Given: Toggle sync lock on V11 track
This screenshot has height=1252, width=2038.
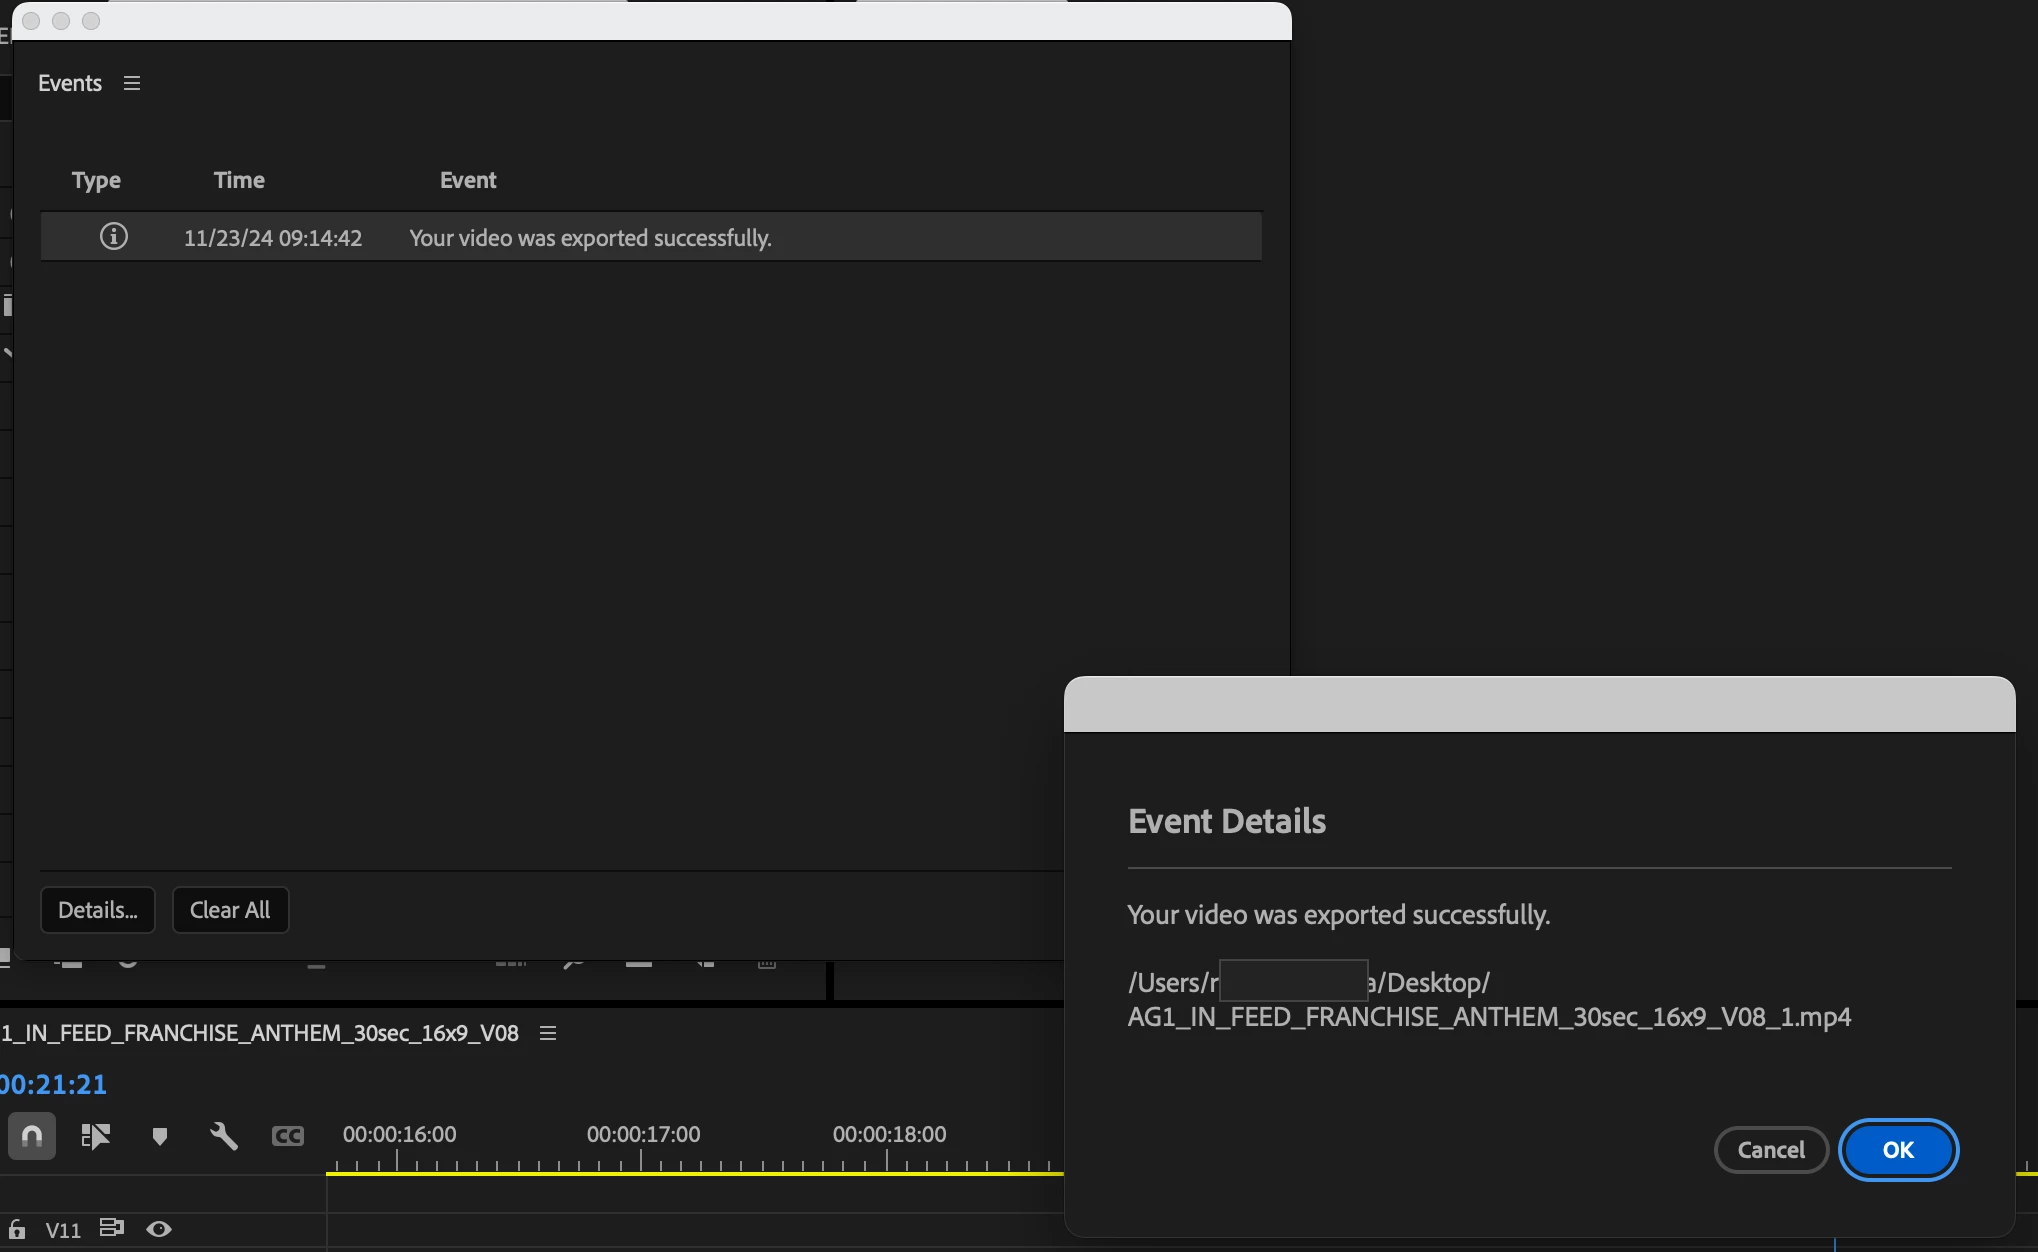Looking at the screenshot, I should [111, 1228].
